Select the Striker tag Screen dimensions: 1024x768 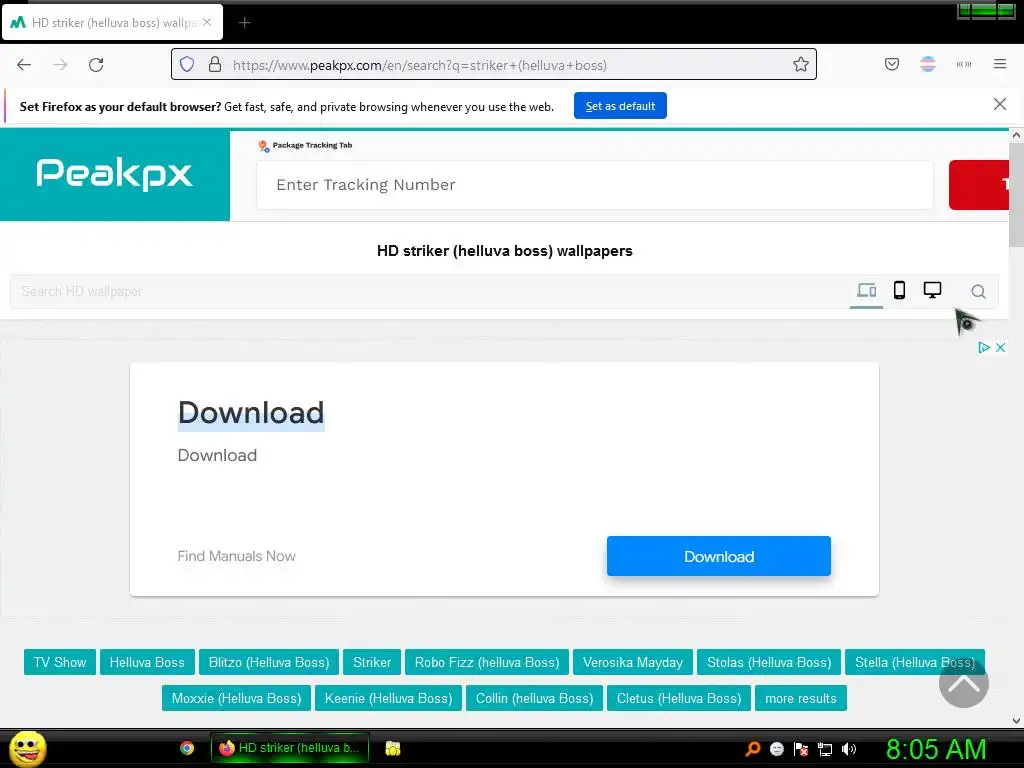(372, 662)
